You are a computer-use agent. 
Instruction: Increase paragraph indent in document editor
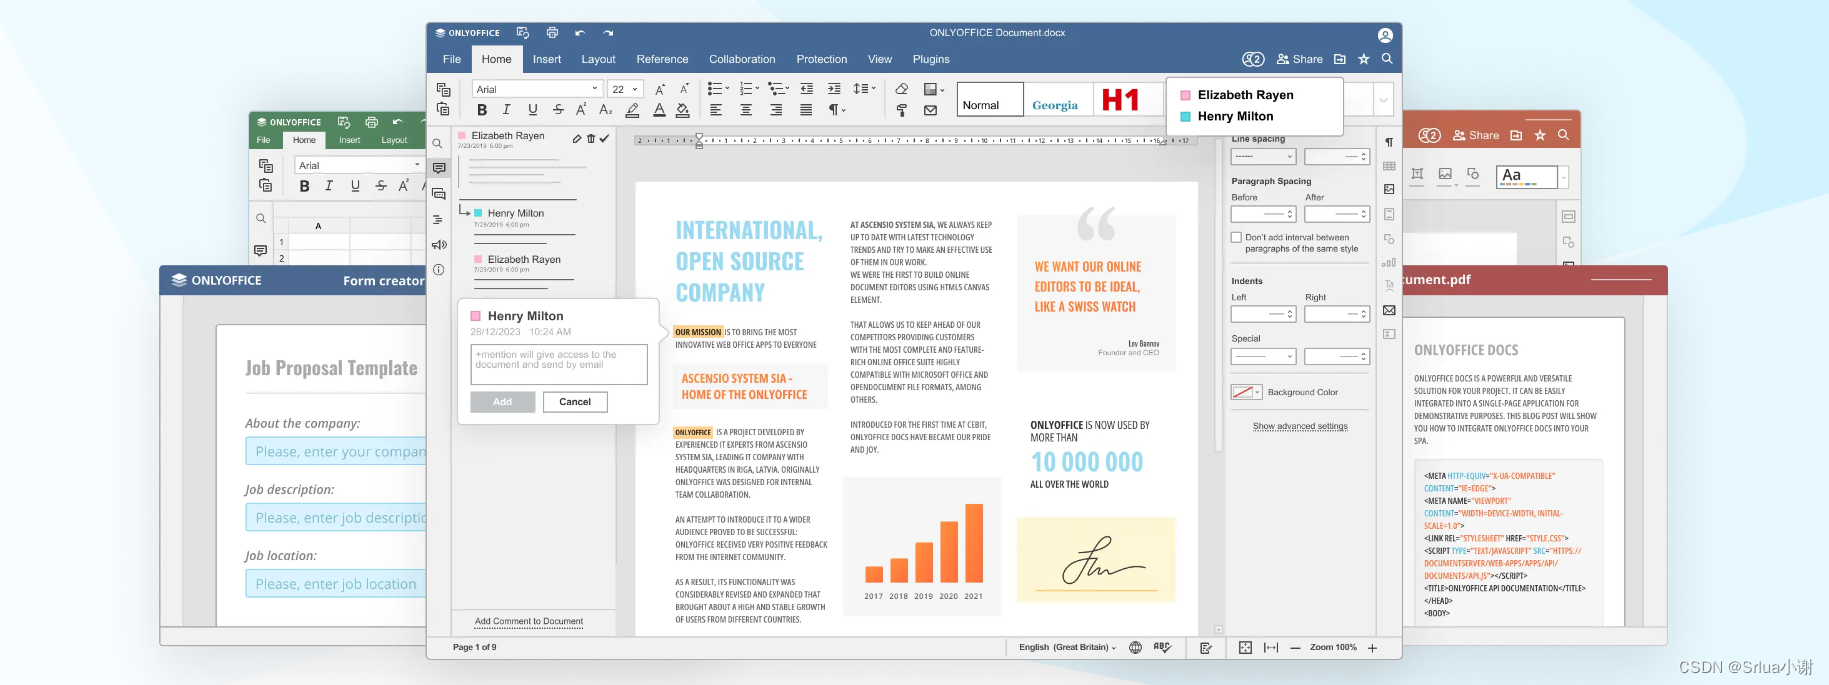click(834, 89)
